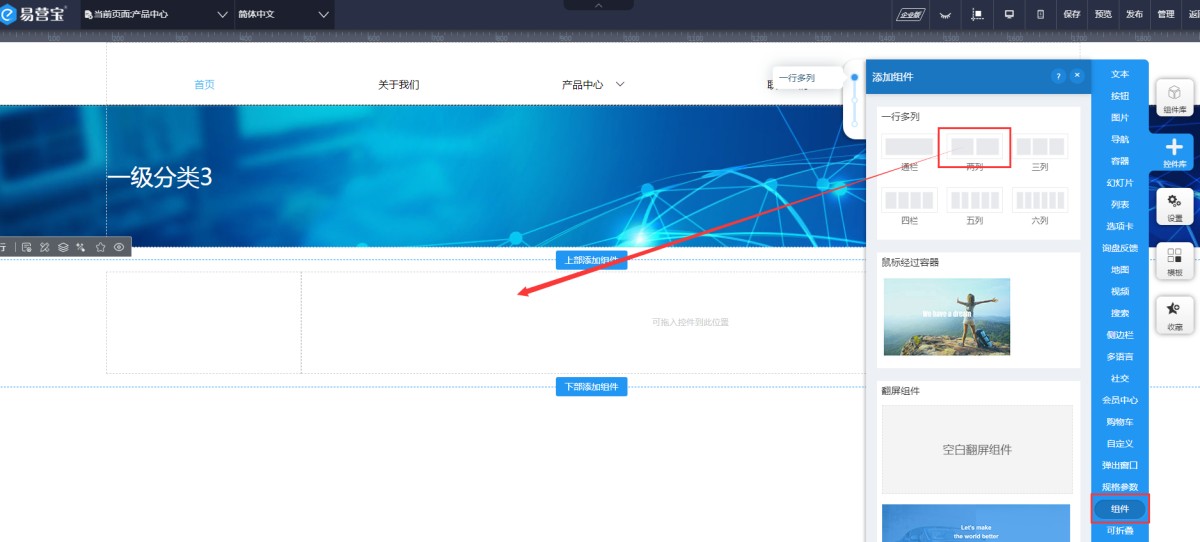1200x542 pixels.
Task: Open the 设置 gears panel
Action: point(1174,206)
